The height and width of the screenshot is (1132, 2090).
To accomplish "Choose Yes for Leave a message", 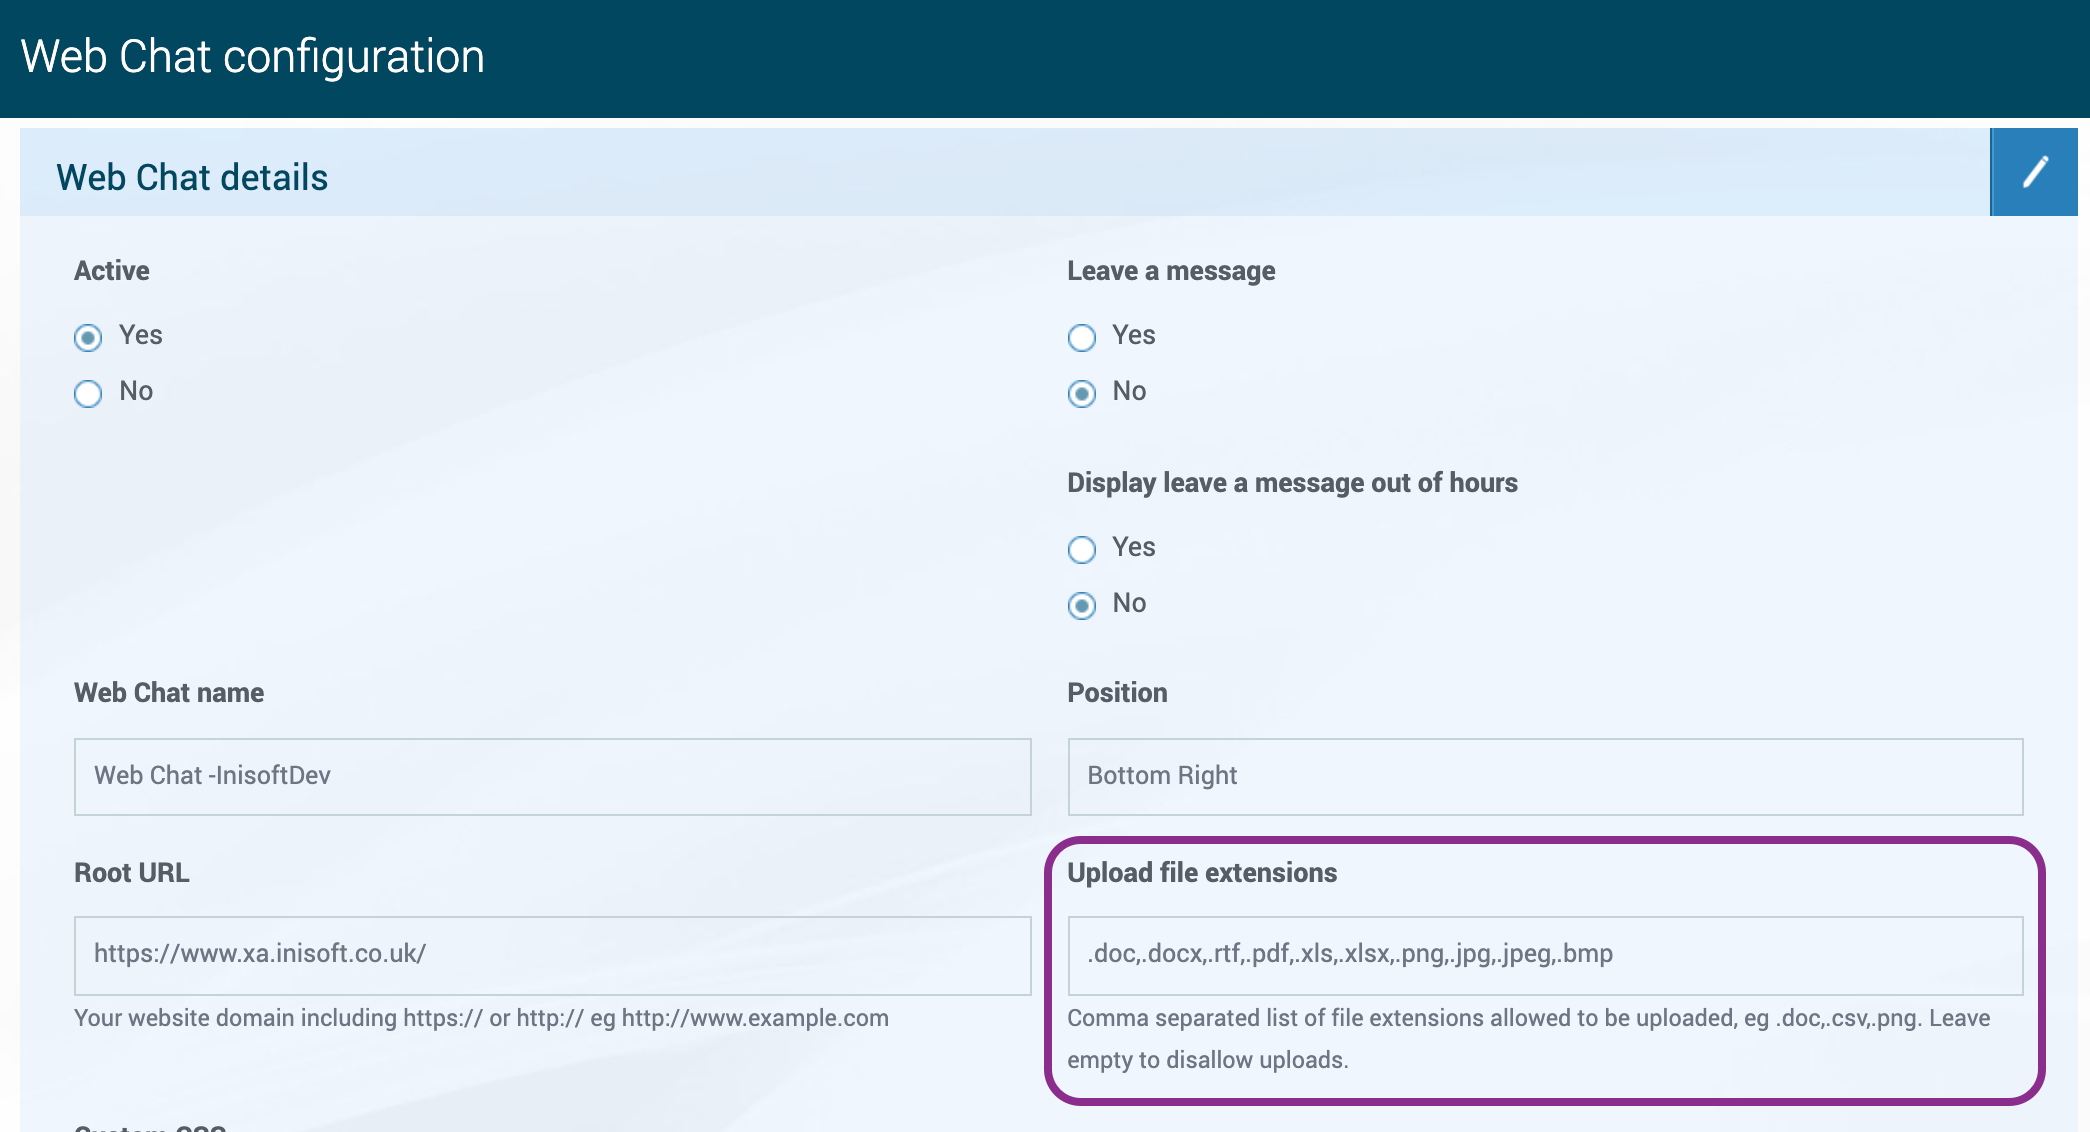I will click(x=1082, y=338).
